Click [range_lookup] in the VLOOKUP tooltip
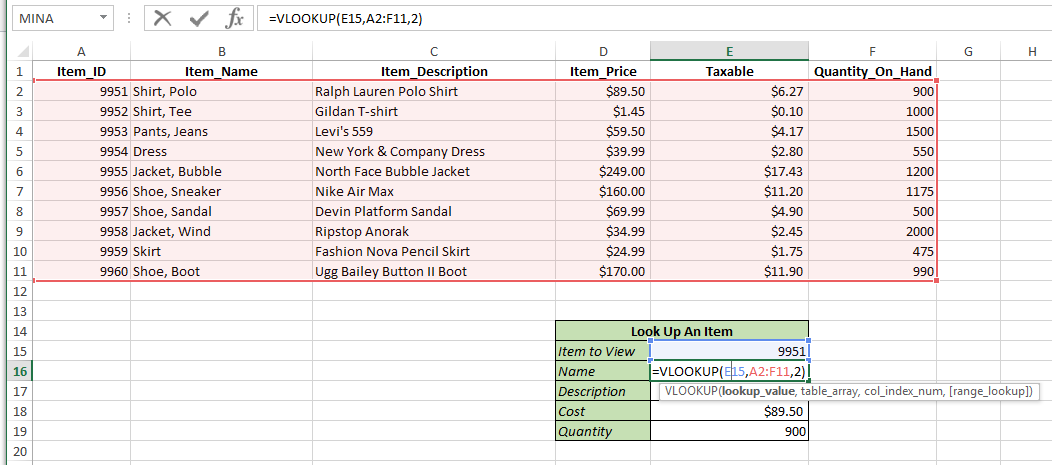 (987, 392)
